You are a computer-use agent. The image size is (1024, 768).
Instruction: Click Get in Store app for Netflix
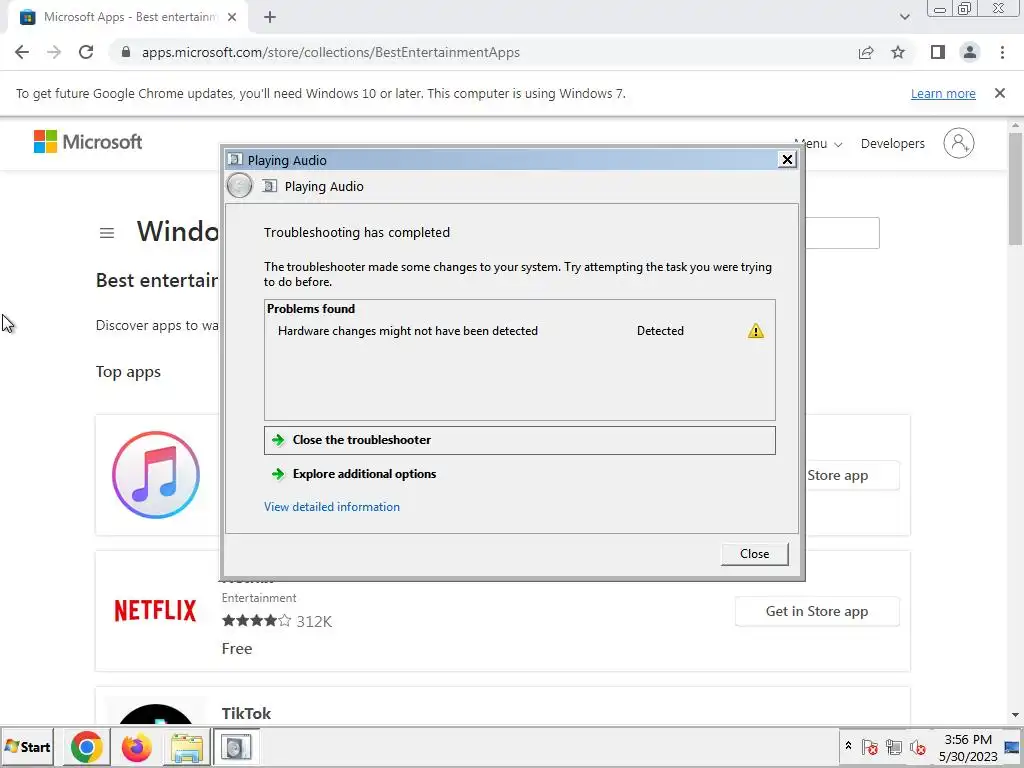pyautogui.click(x=817, y=611)
